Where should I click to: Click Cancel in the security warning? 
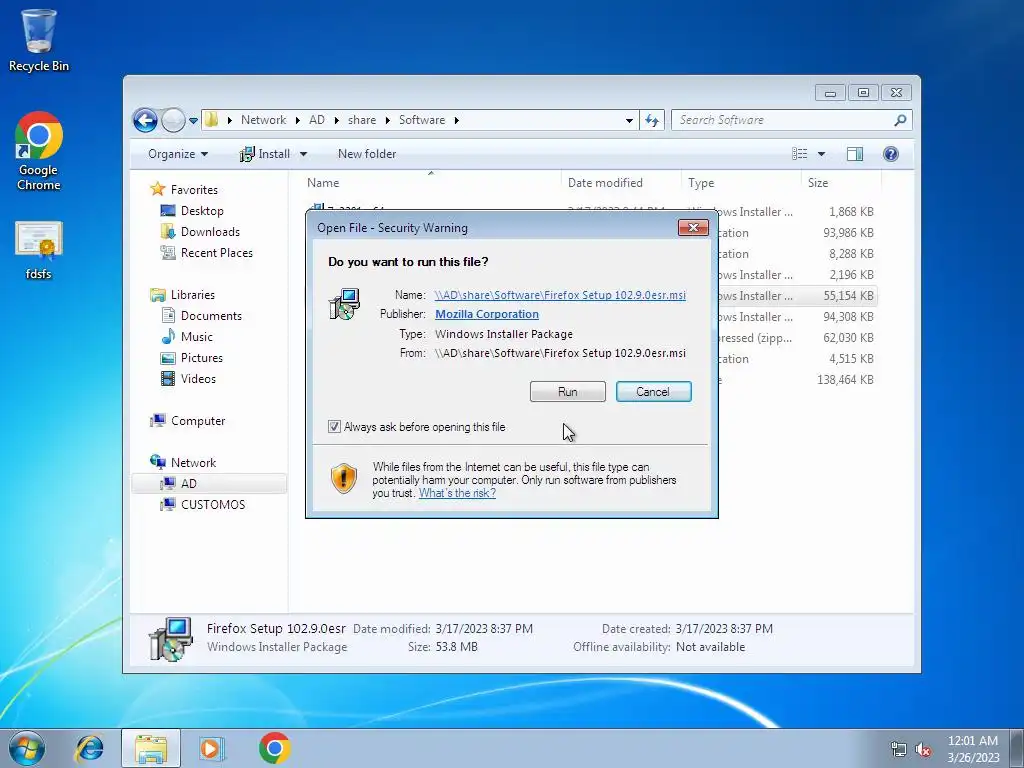point(653,392)
